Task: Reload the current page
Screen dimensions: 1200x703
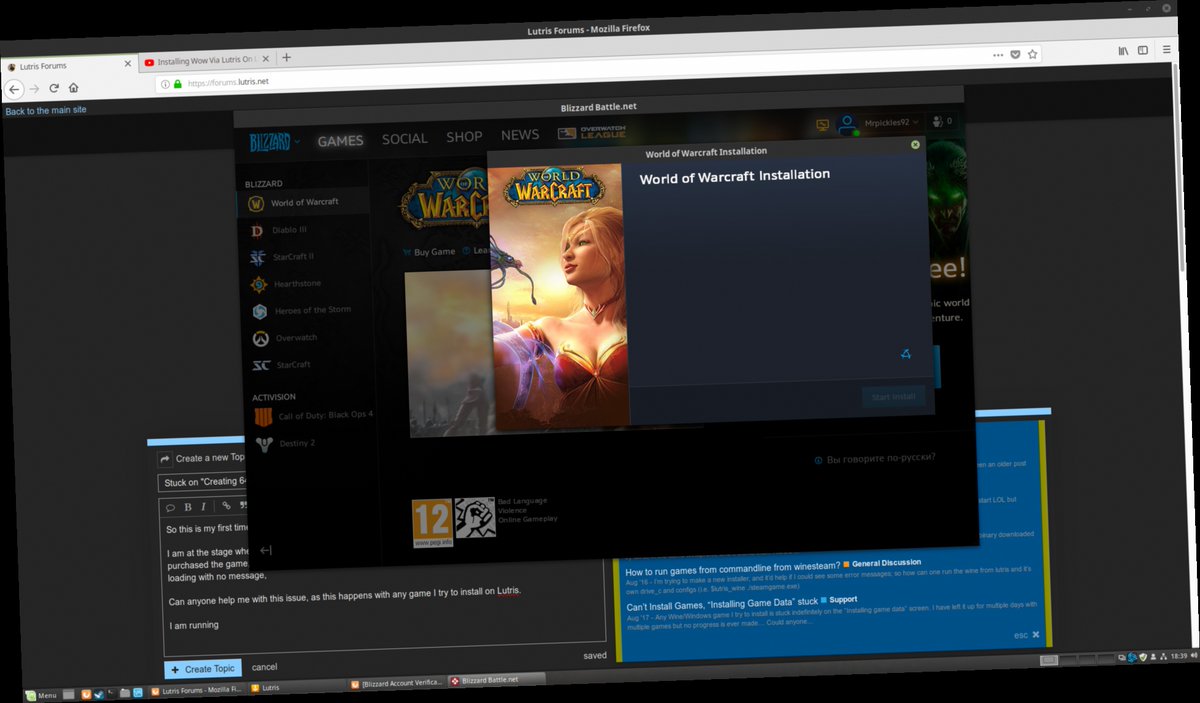Action: click(54, 88)
